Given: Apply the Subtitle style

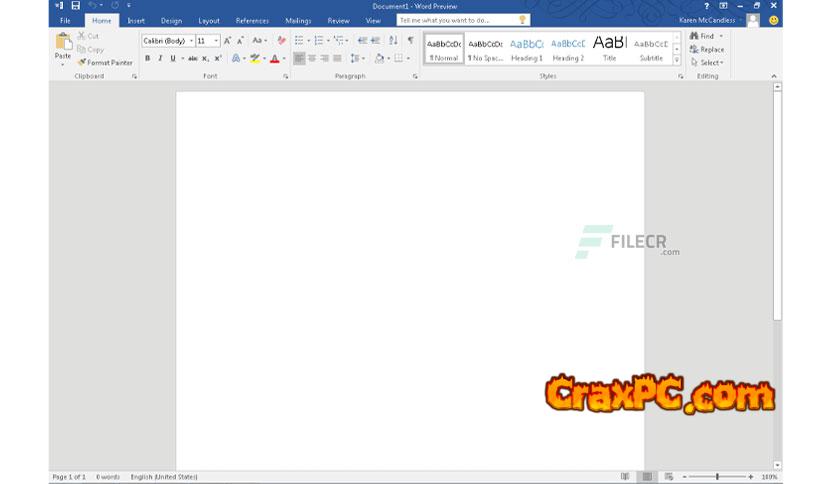Looking at the screenshot, I should [x=651, y=49].
